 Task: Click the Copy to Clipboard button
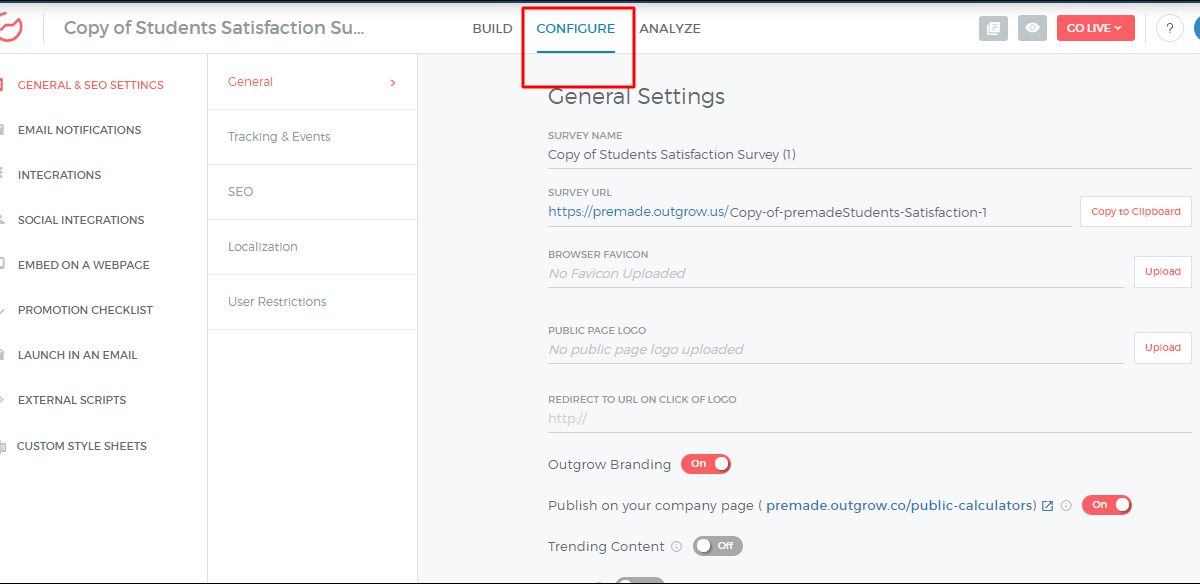pyautogui.click(x=1135, y=212)
